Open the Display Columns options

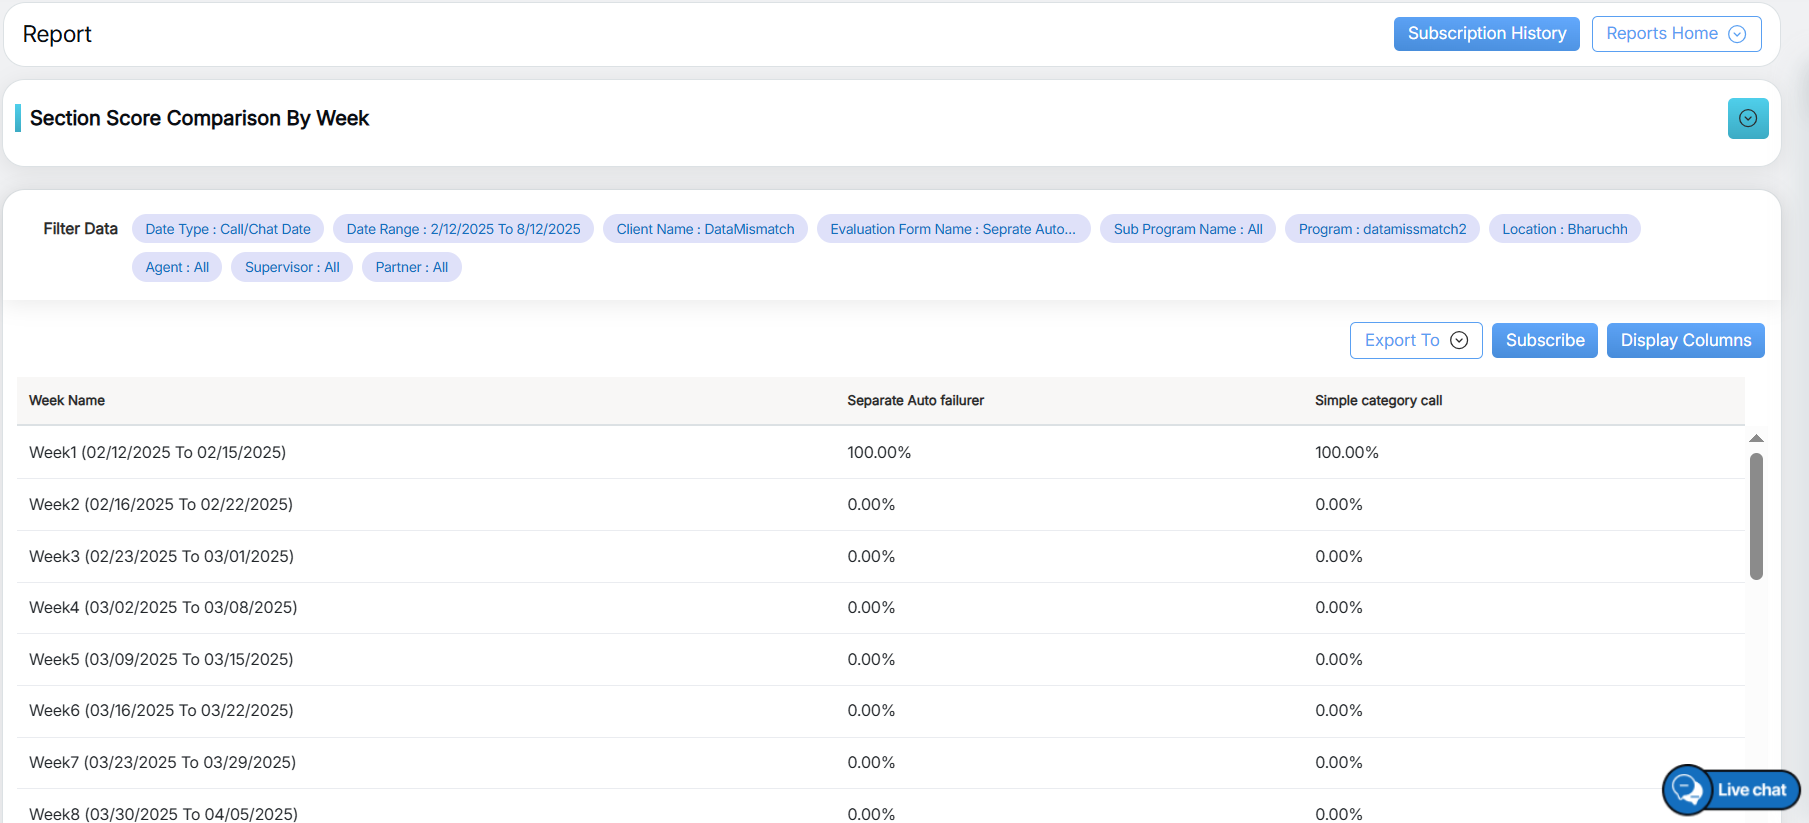(x=1685, y=340)
